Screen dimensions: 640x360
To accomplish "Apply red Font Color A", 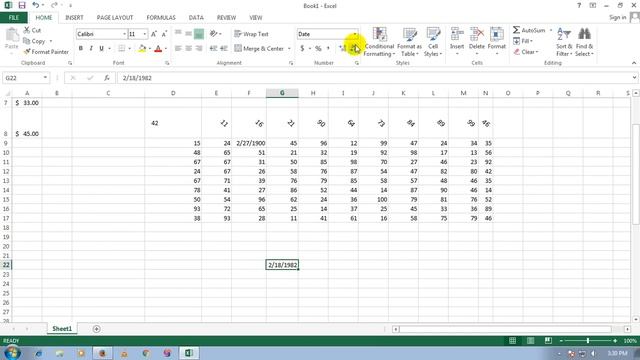I will 158,49.
